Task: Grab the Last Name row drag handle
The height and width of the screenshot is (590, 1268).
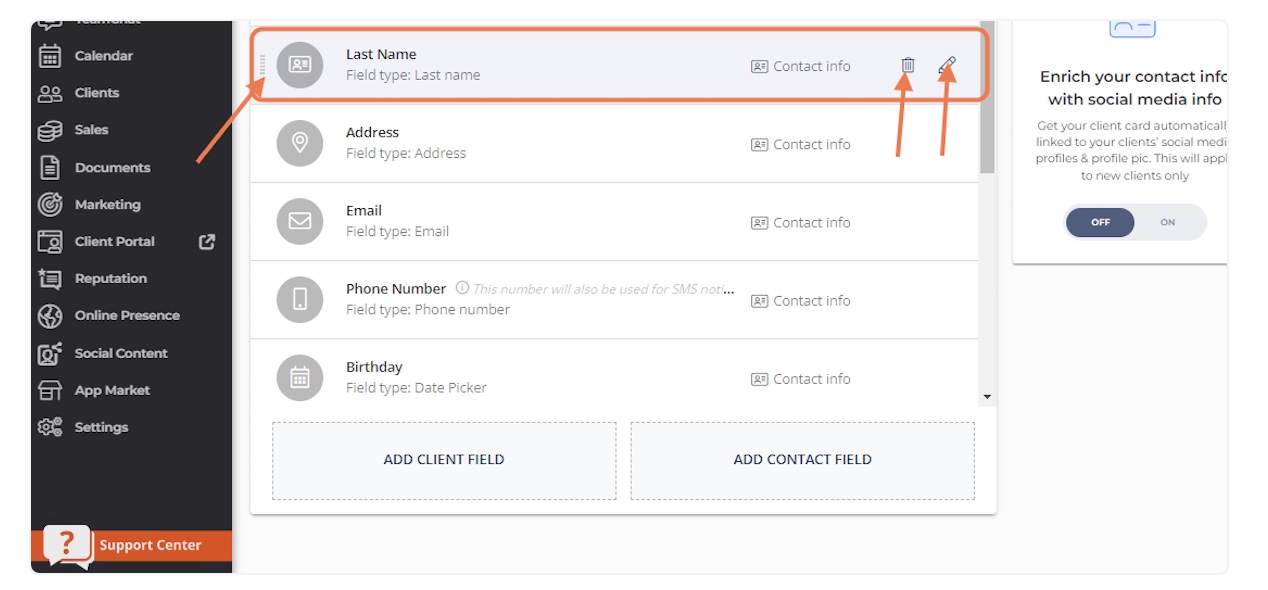Action: [263, 65]
